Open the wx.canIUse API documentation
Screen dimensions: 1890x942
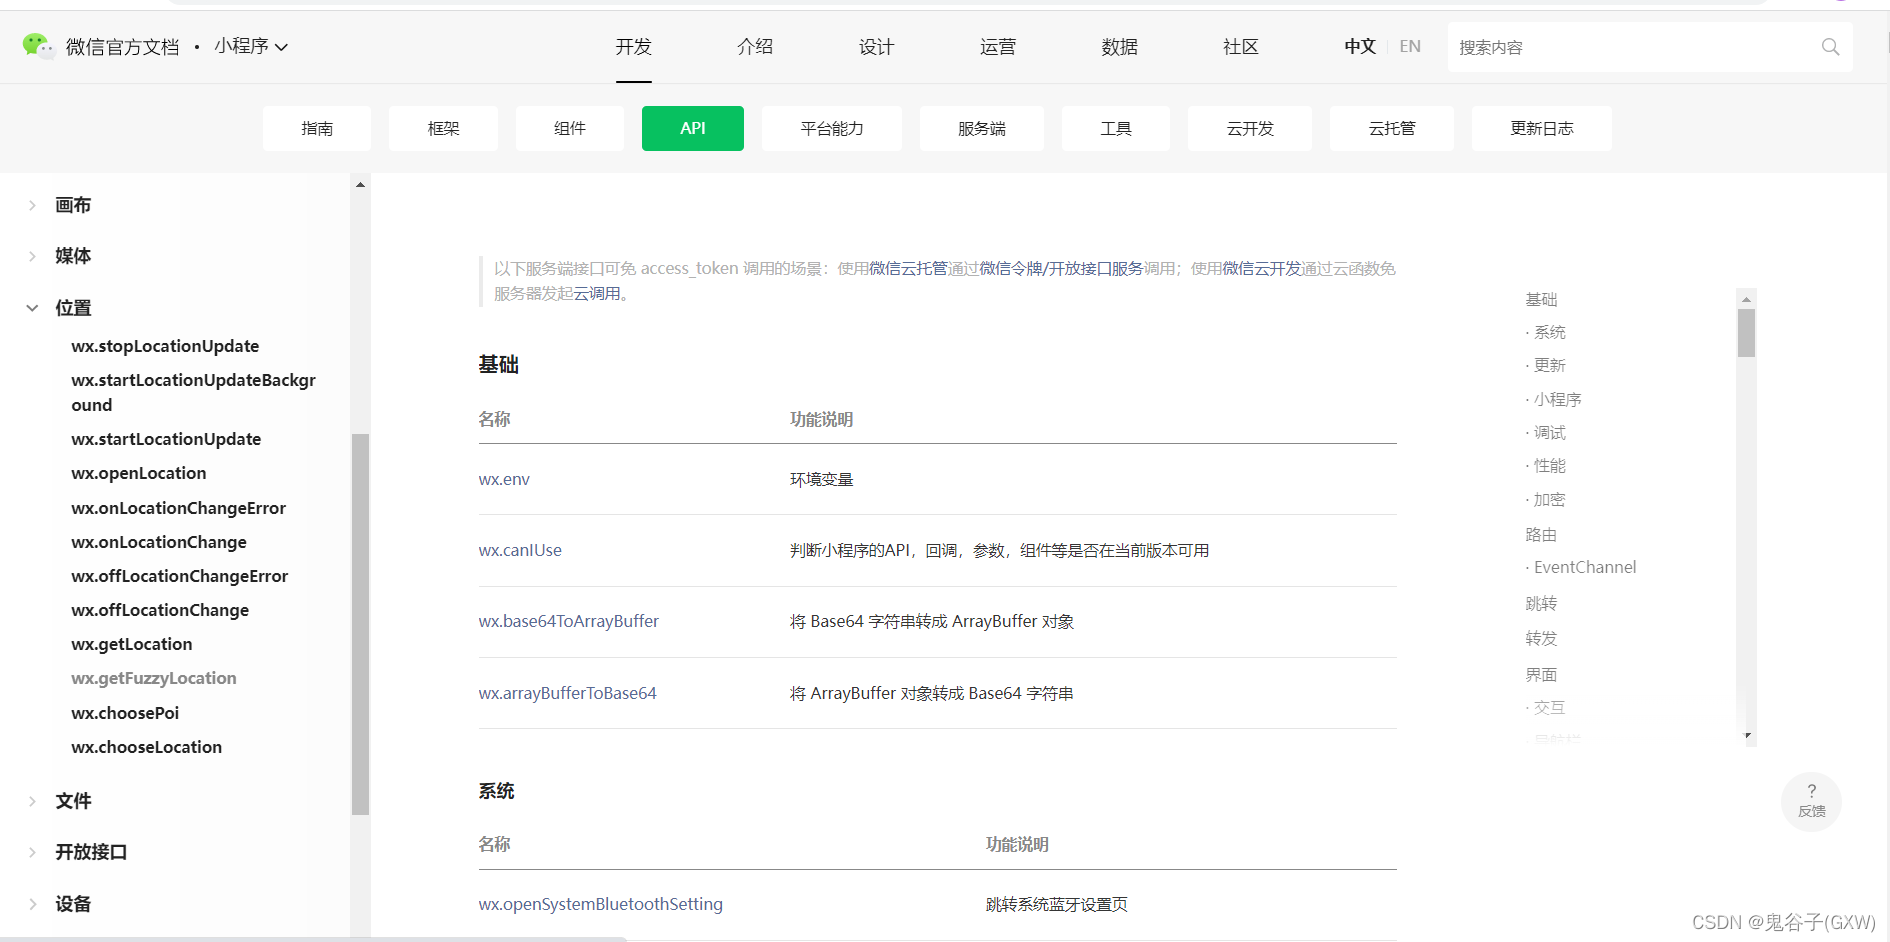[520, 550]
